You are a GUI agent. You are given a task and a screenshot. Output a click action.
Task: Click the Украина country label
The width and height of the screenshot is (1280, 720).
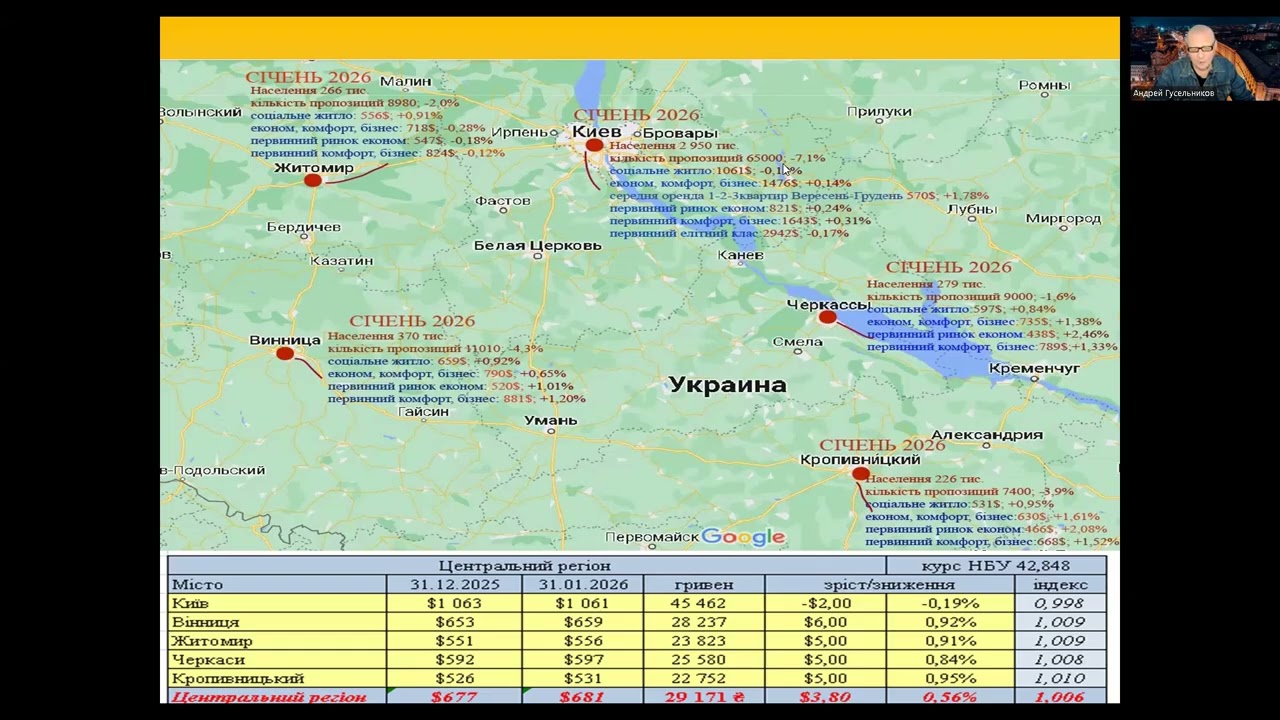(x=727, y=384)
